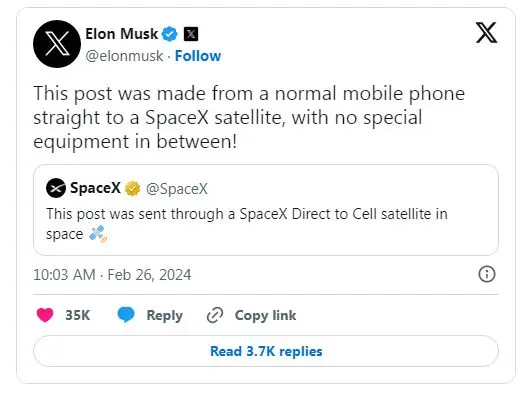This screenshot has height=397, width=531.
Task: Follow Elon Musk
Action: coord(198,56)
